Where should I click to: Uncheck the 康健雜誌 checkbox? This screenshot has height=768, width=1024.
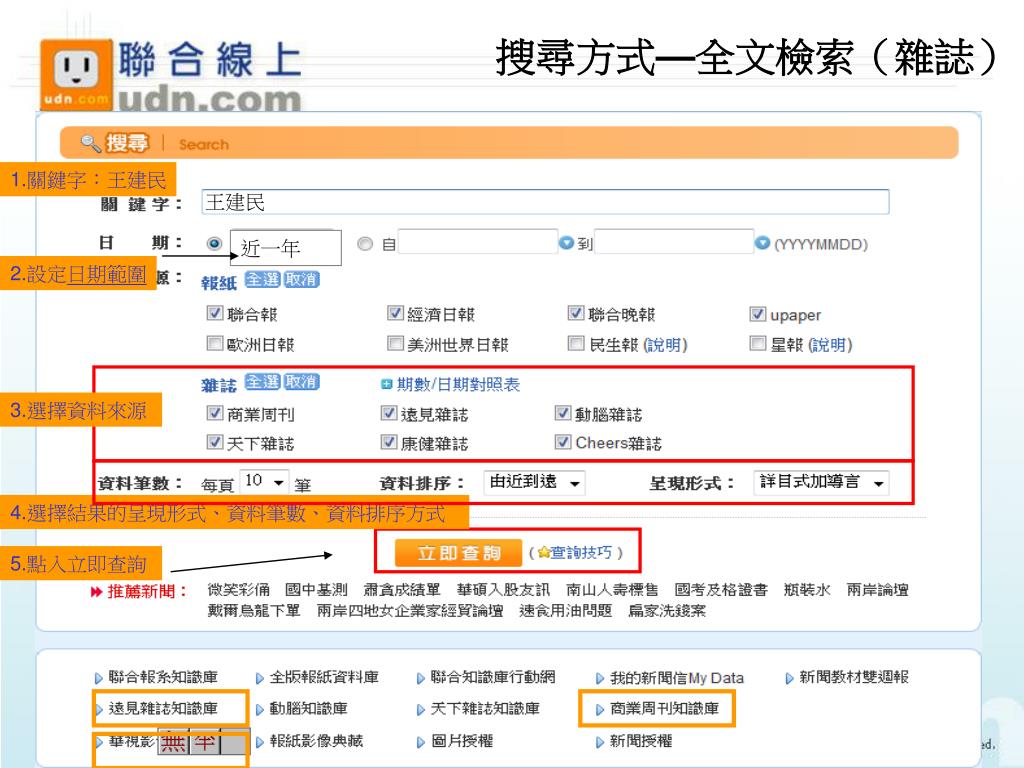point(389,442)
